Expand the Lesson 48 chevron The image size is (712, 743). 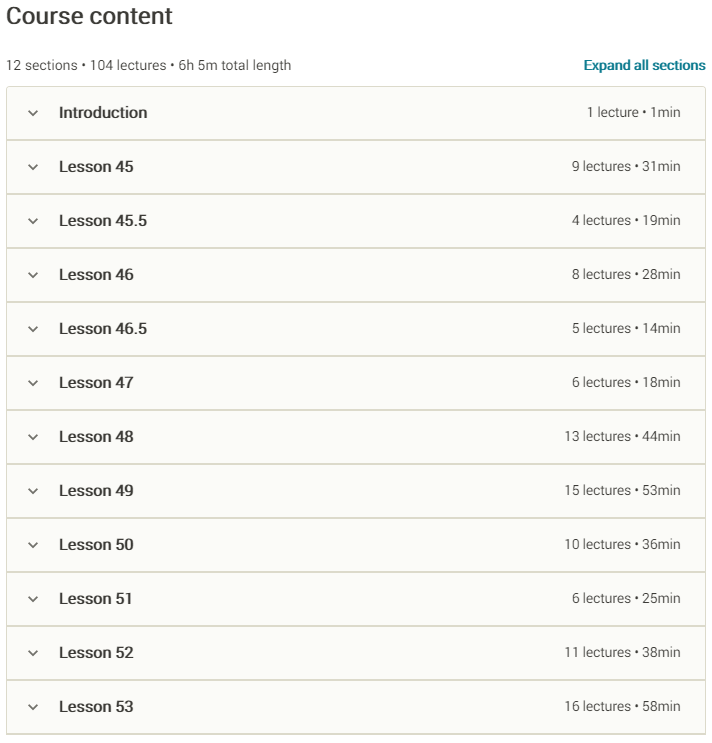pyautogui.click(x=33, y=437)
